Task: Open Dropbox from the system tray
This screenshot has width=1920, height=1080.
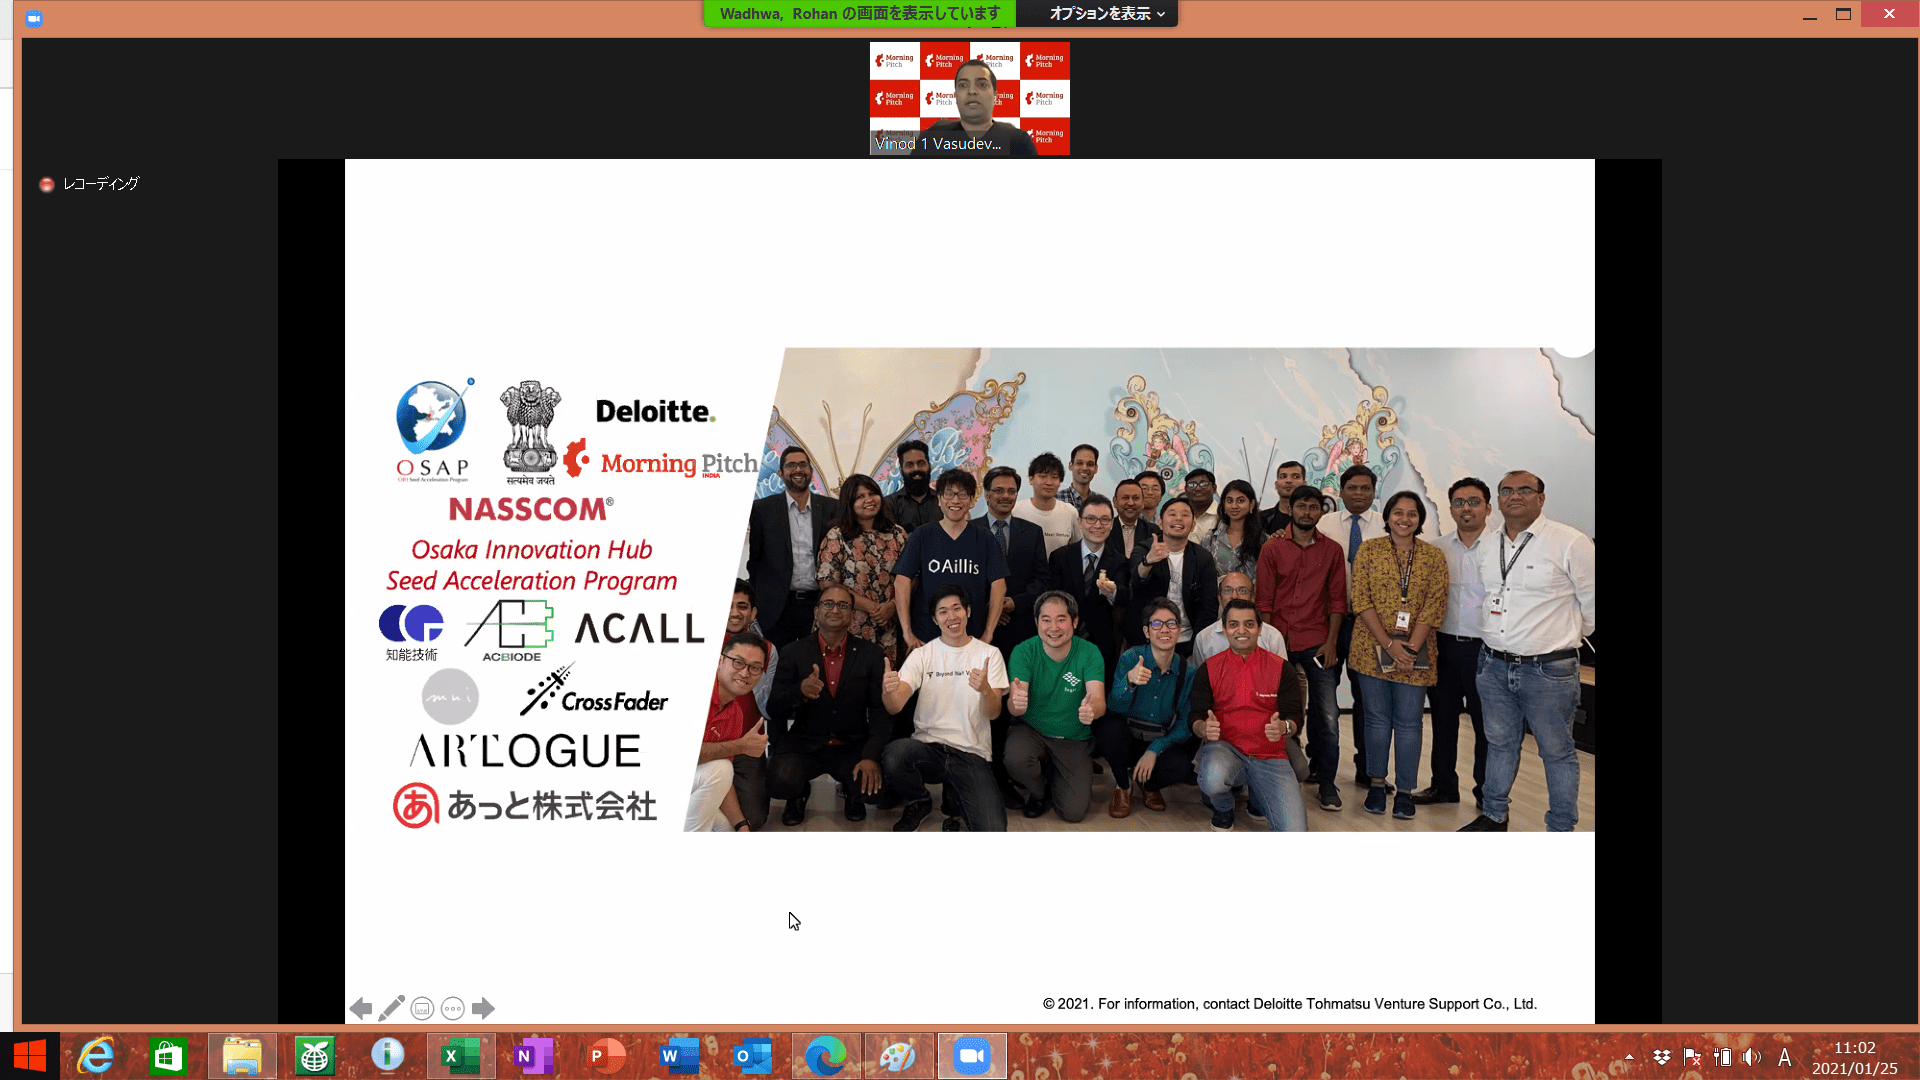Action: point(1662,1057)
